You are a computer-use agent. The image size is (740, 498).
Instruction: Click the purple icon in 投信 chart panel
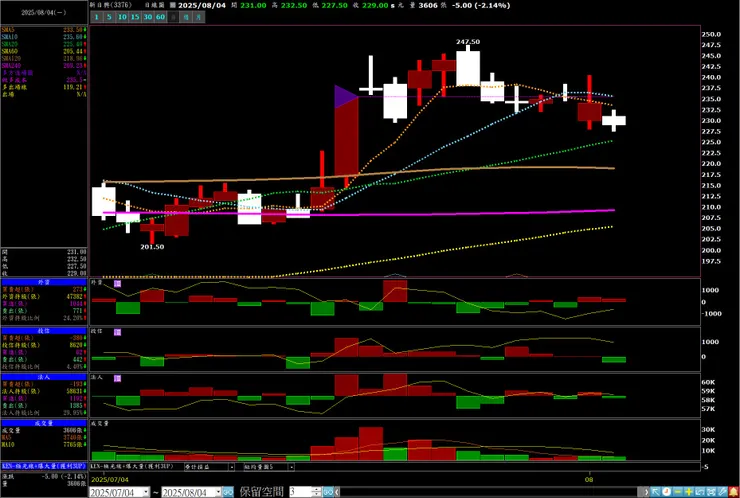(x=118, y=332)
